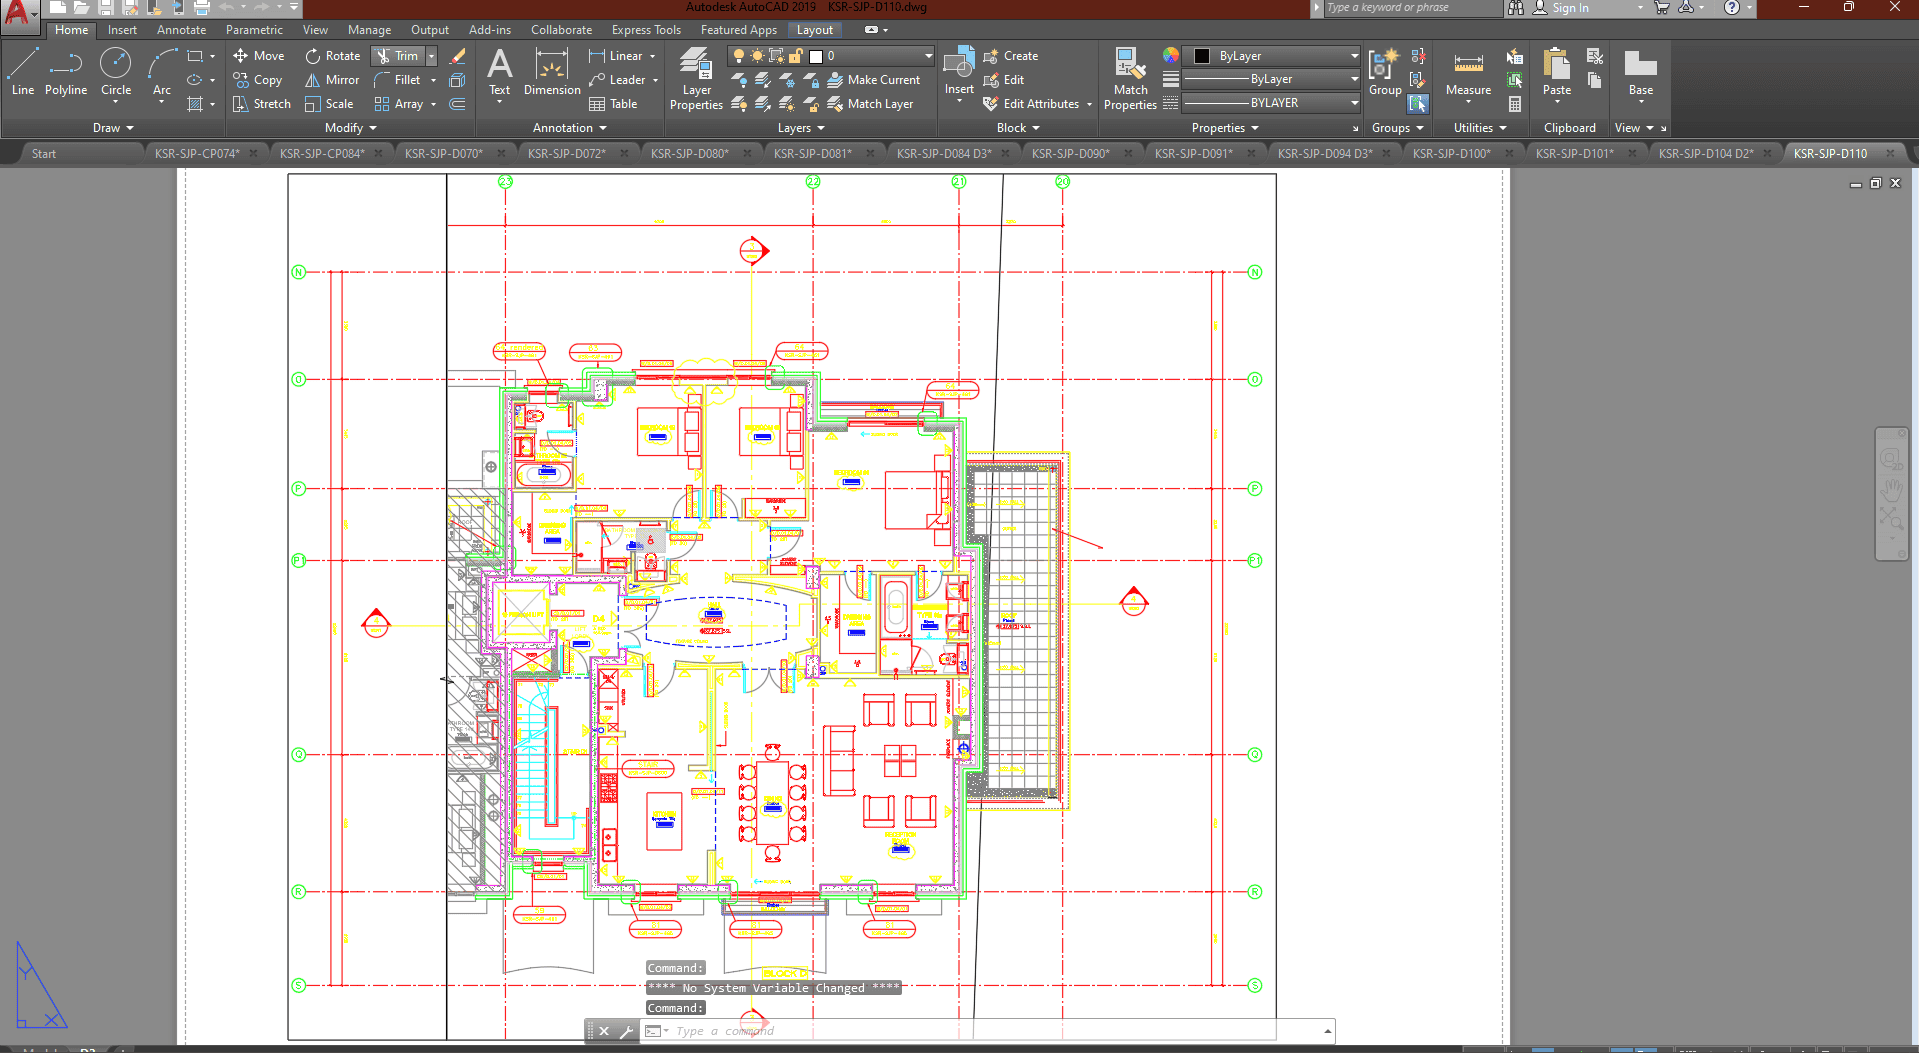Toggle layer lock padlock in layer dropdown
The height and width of the screenshot is (1053, 1919).
[796, 56]
